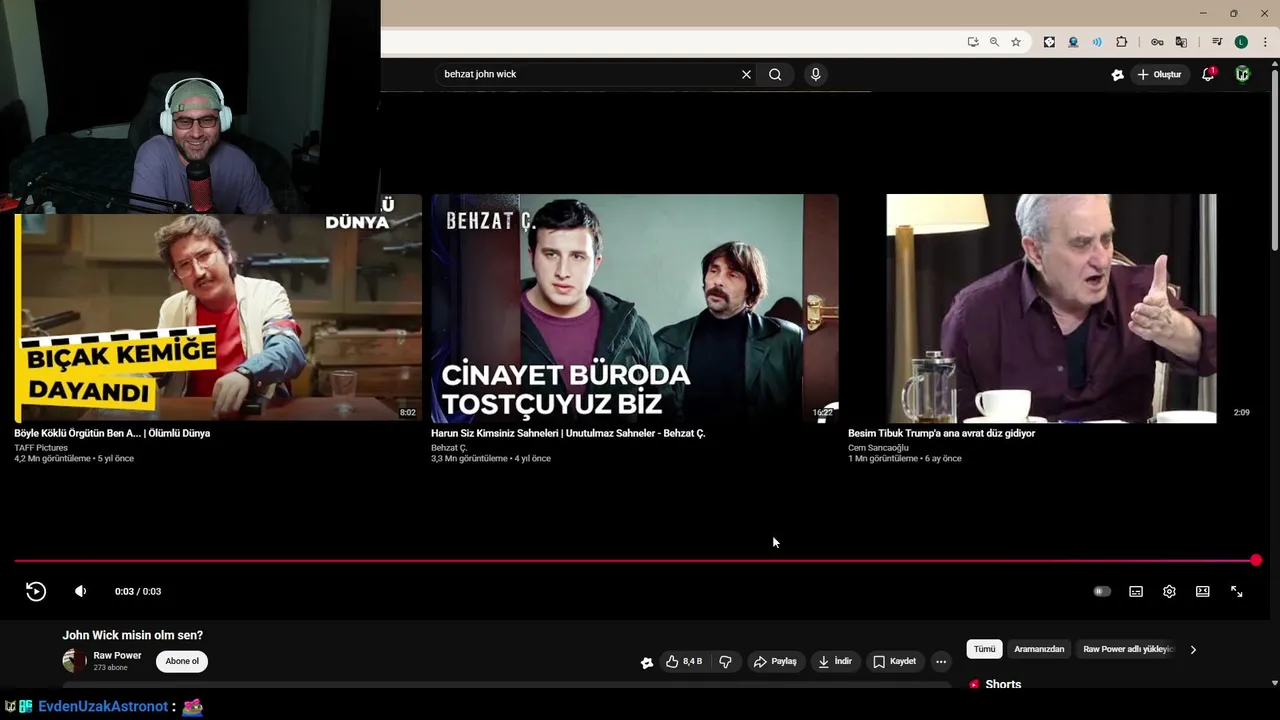Open the Raw Power channel name link
The height and width of the screenshot is (720, 1280).
117,655
